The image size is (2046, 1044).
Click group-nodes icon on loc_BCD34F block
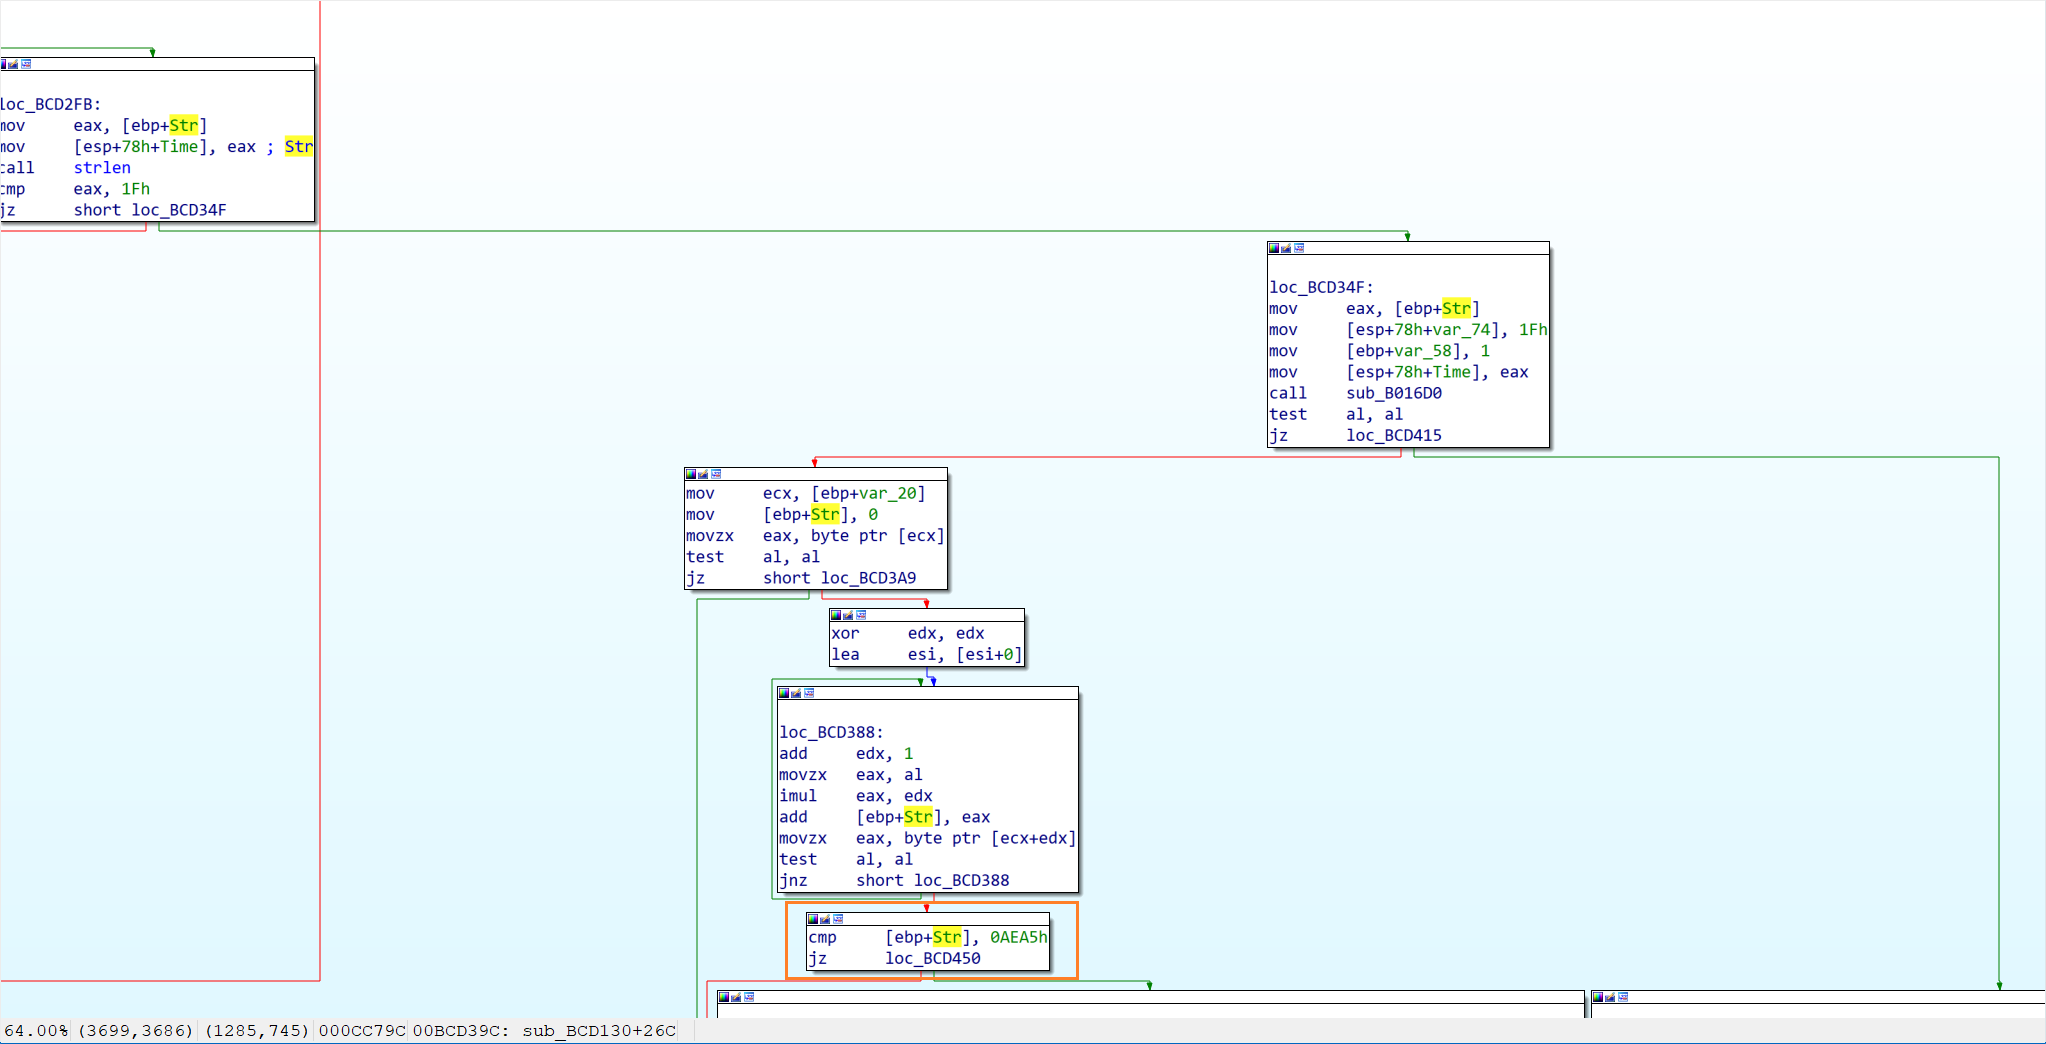tap(1299, 248)
